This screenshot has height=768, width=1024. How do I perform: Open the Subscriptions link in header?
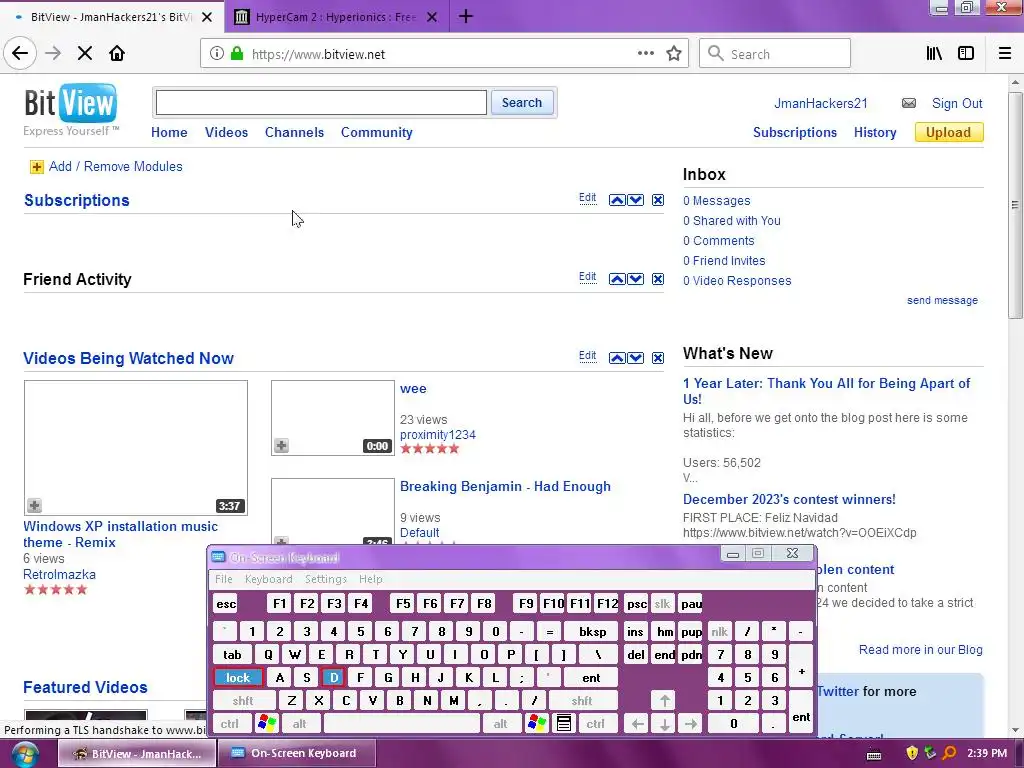(794, 132)
